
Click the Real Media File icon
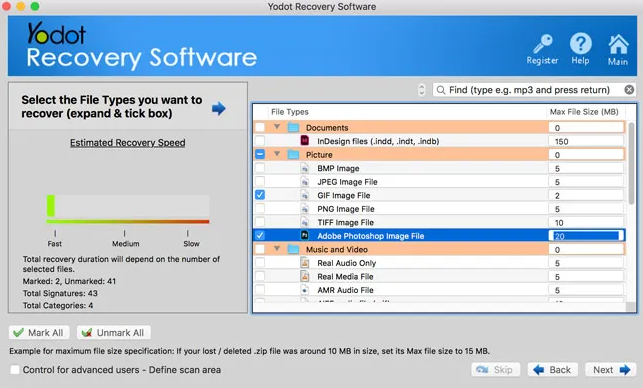click(x=305, y=276)
